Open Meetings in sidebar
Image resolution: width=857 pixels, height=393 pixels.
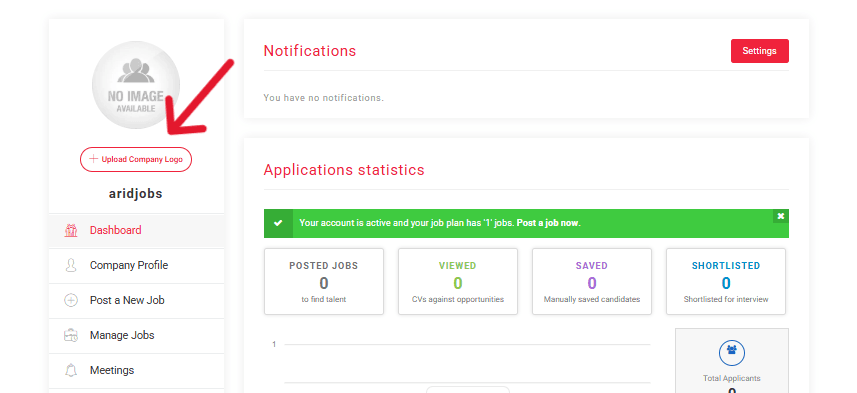point(136,371)
